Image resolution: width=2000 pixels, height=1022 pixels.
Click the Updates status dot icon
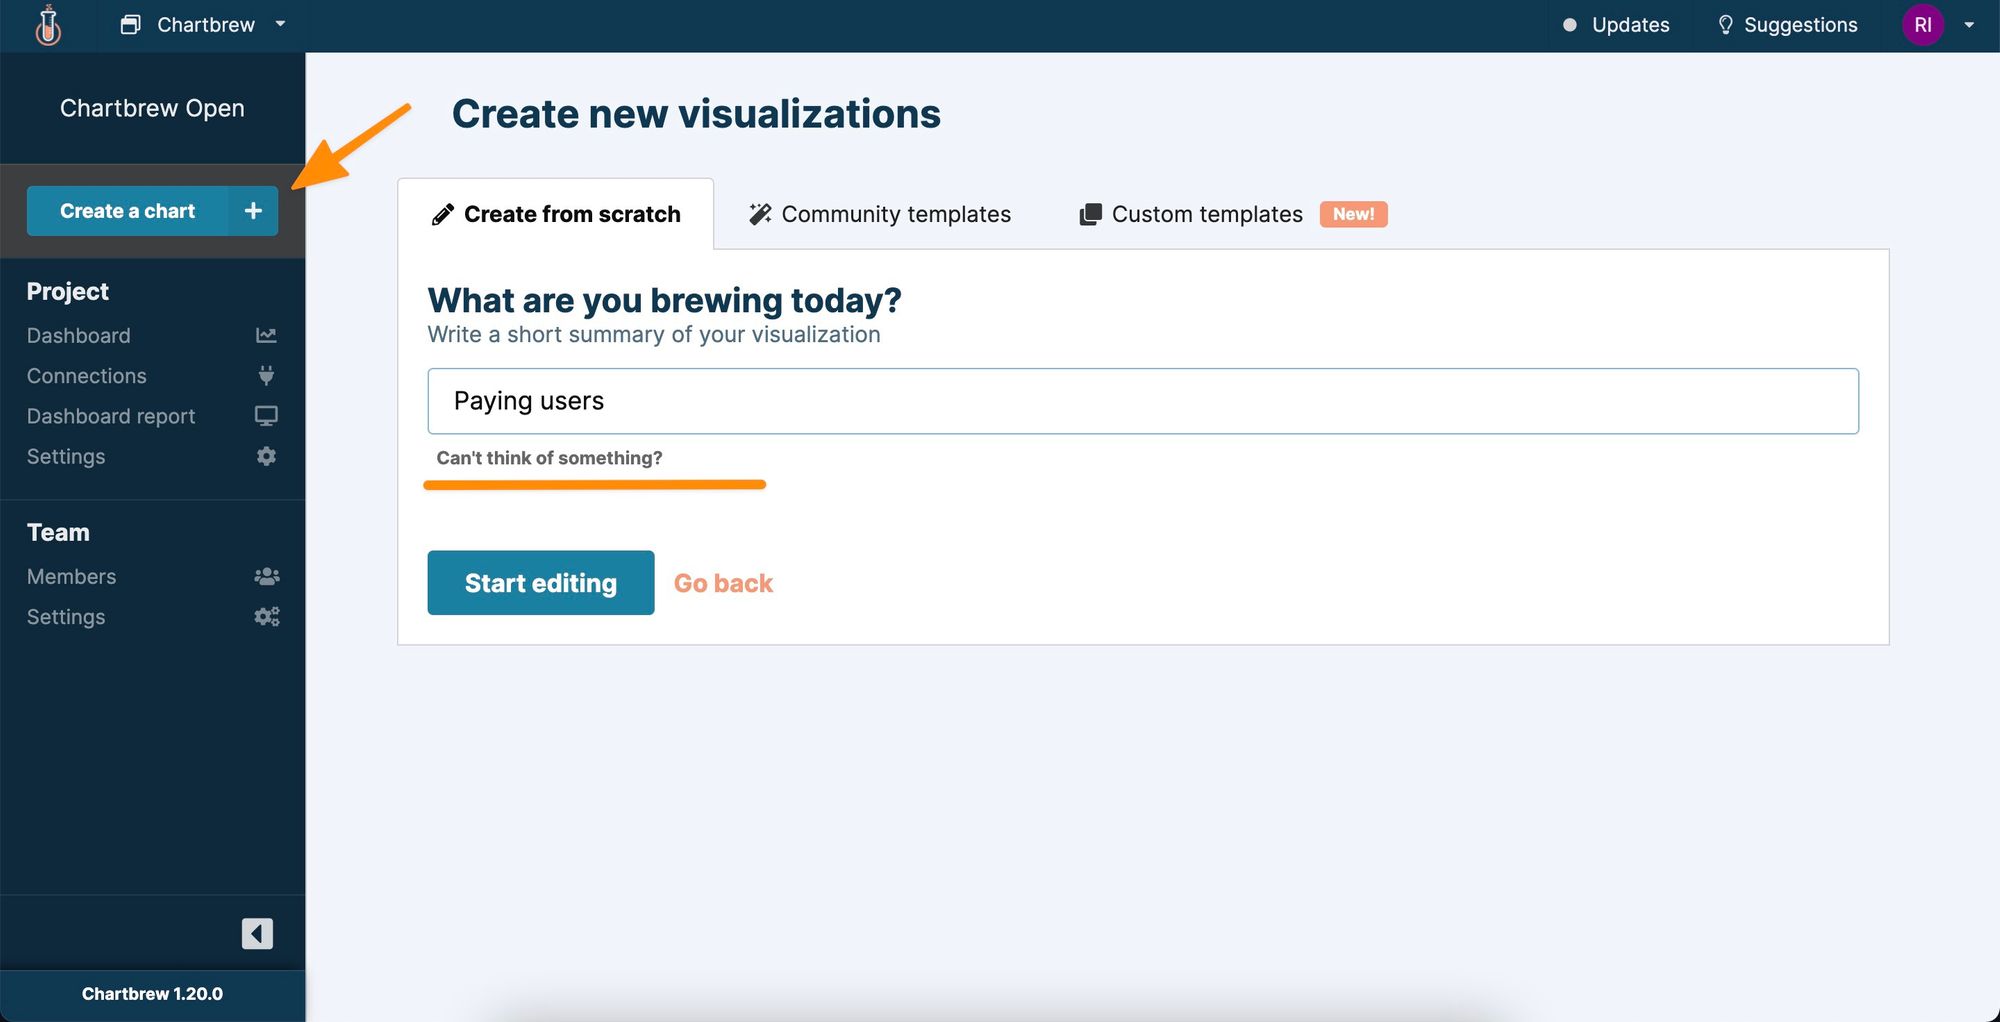1570,24
